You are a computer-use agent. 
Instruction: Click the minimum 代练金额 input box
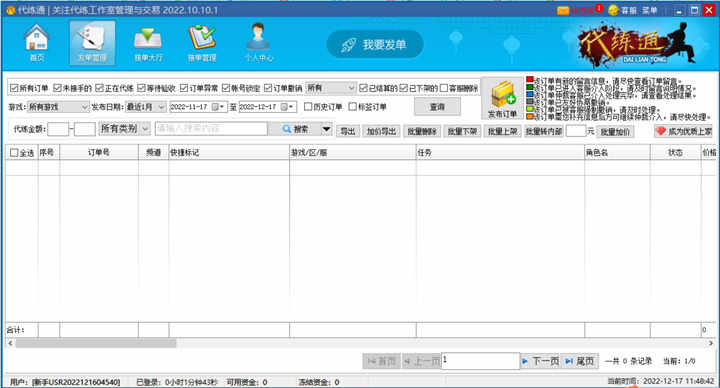pos(58,129)
